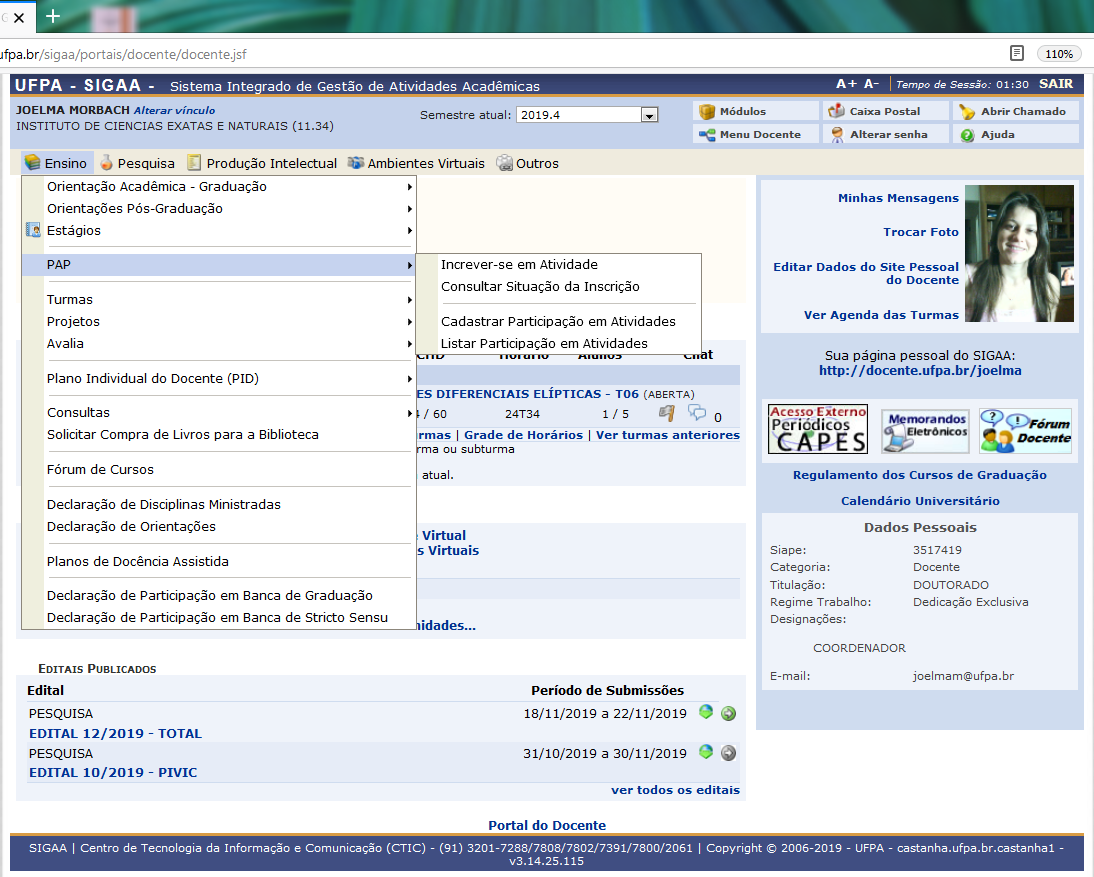Click Trocar Foto link

[920, 232]
